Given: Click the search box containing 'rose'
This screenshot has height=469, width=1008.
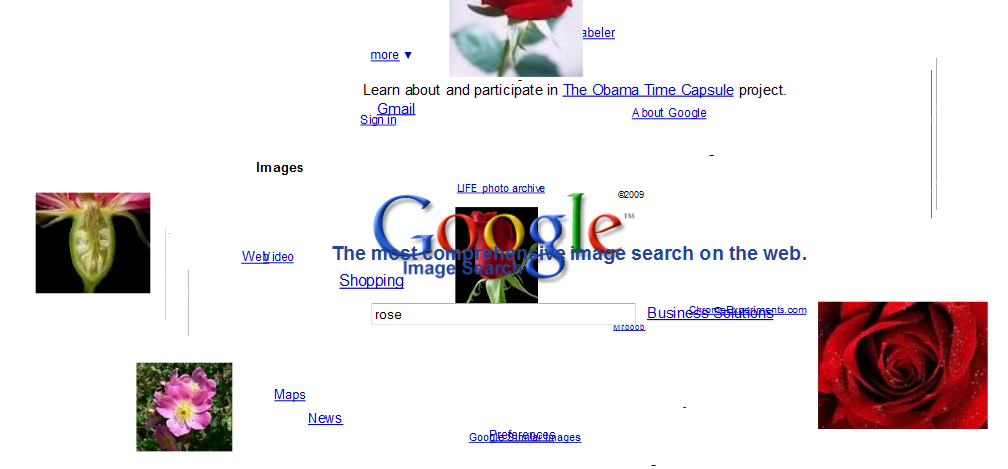Looking at the screenshot, I should pos(503,314).
